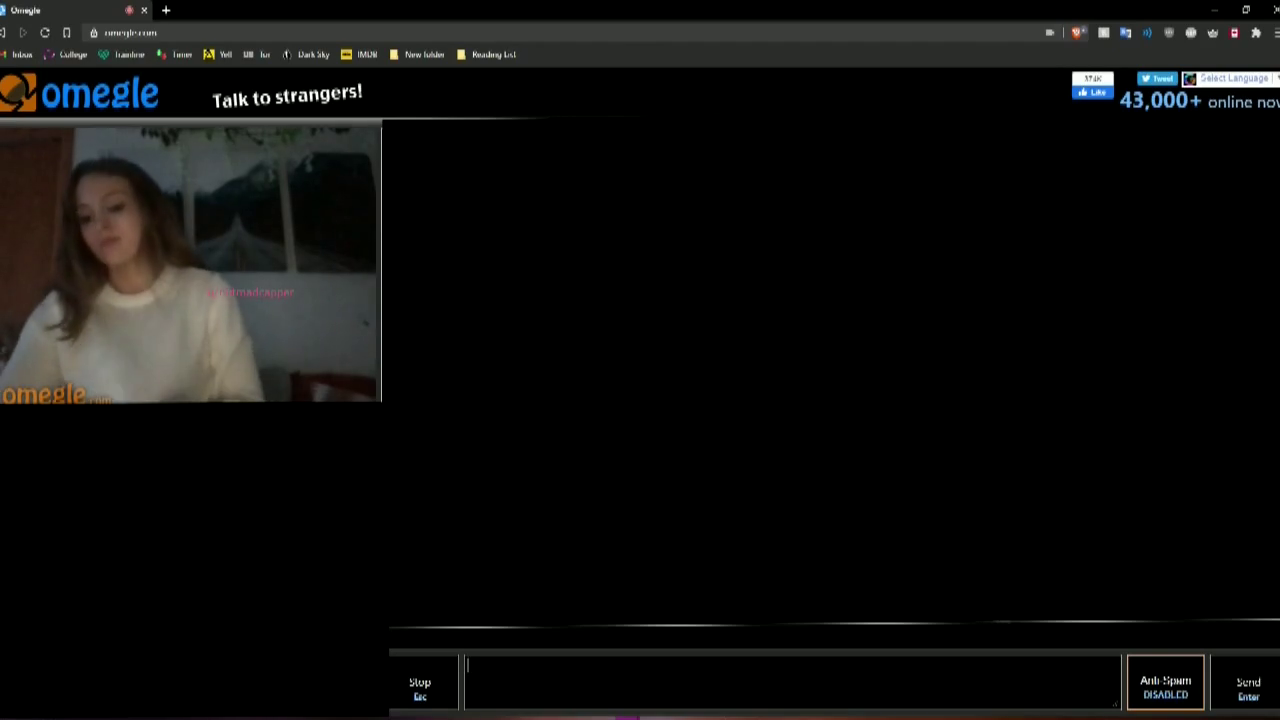Click the Tweet button

1157,78
